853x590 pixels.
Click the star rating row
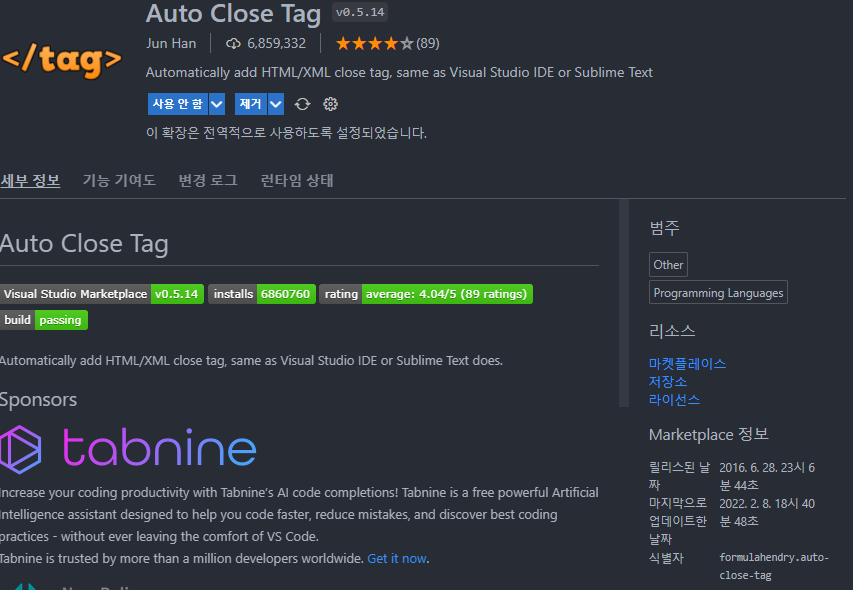pos(374,44)
